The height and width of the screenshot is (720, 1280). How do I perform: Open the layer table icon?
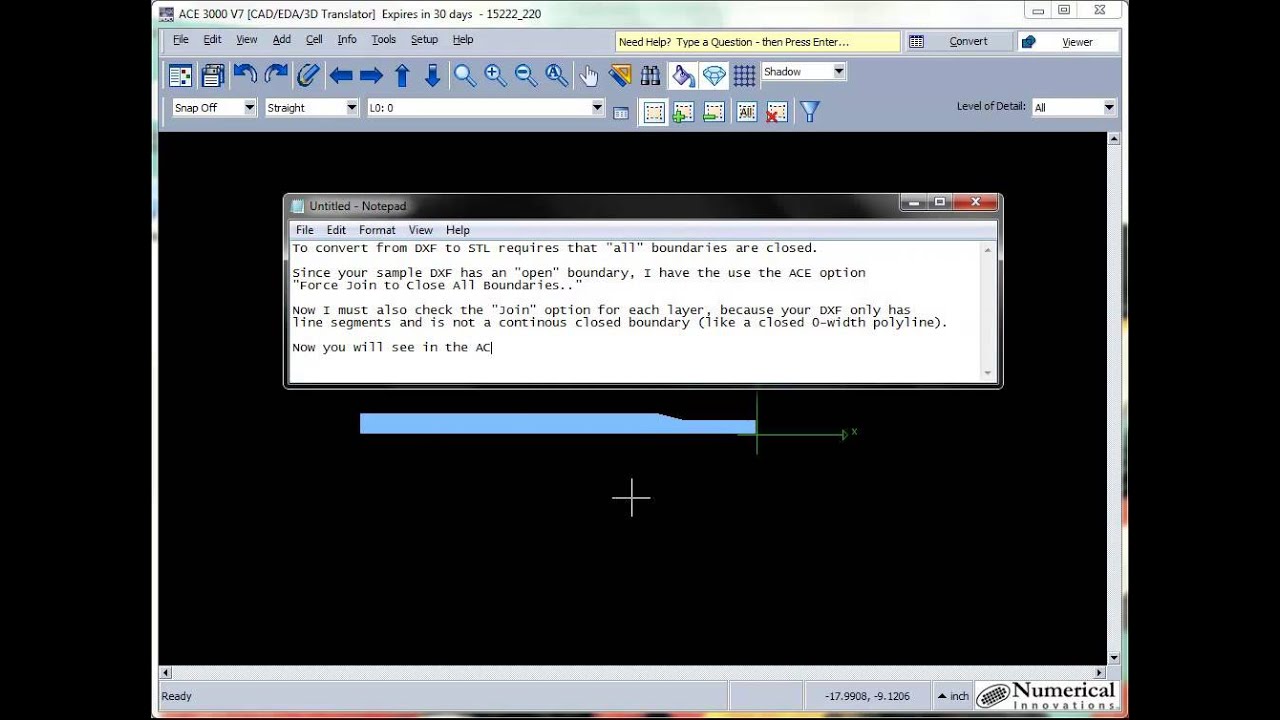[x=180, y=76]
